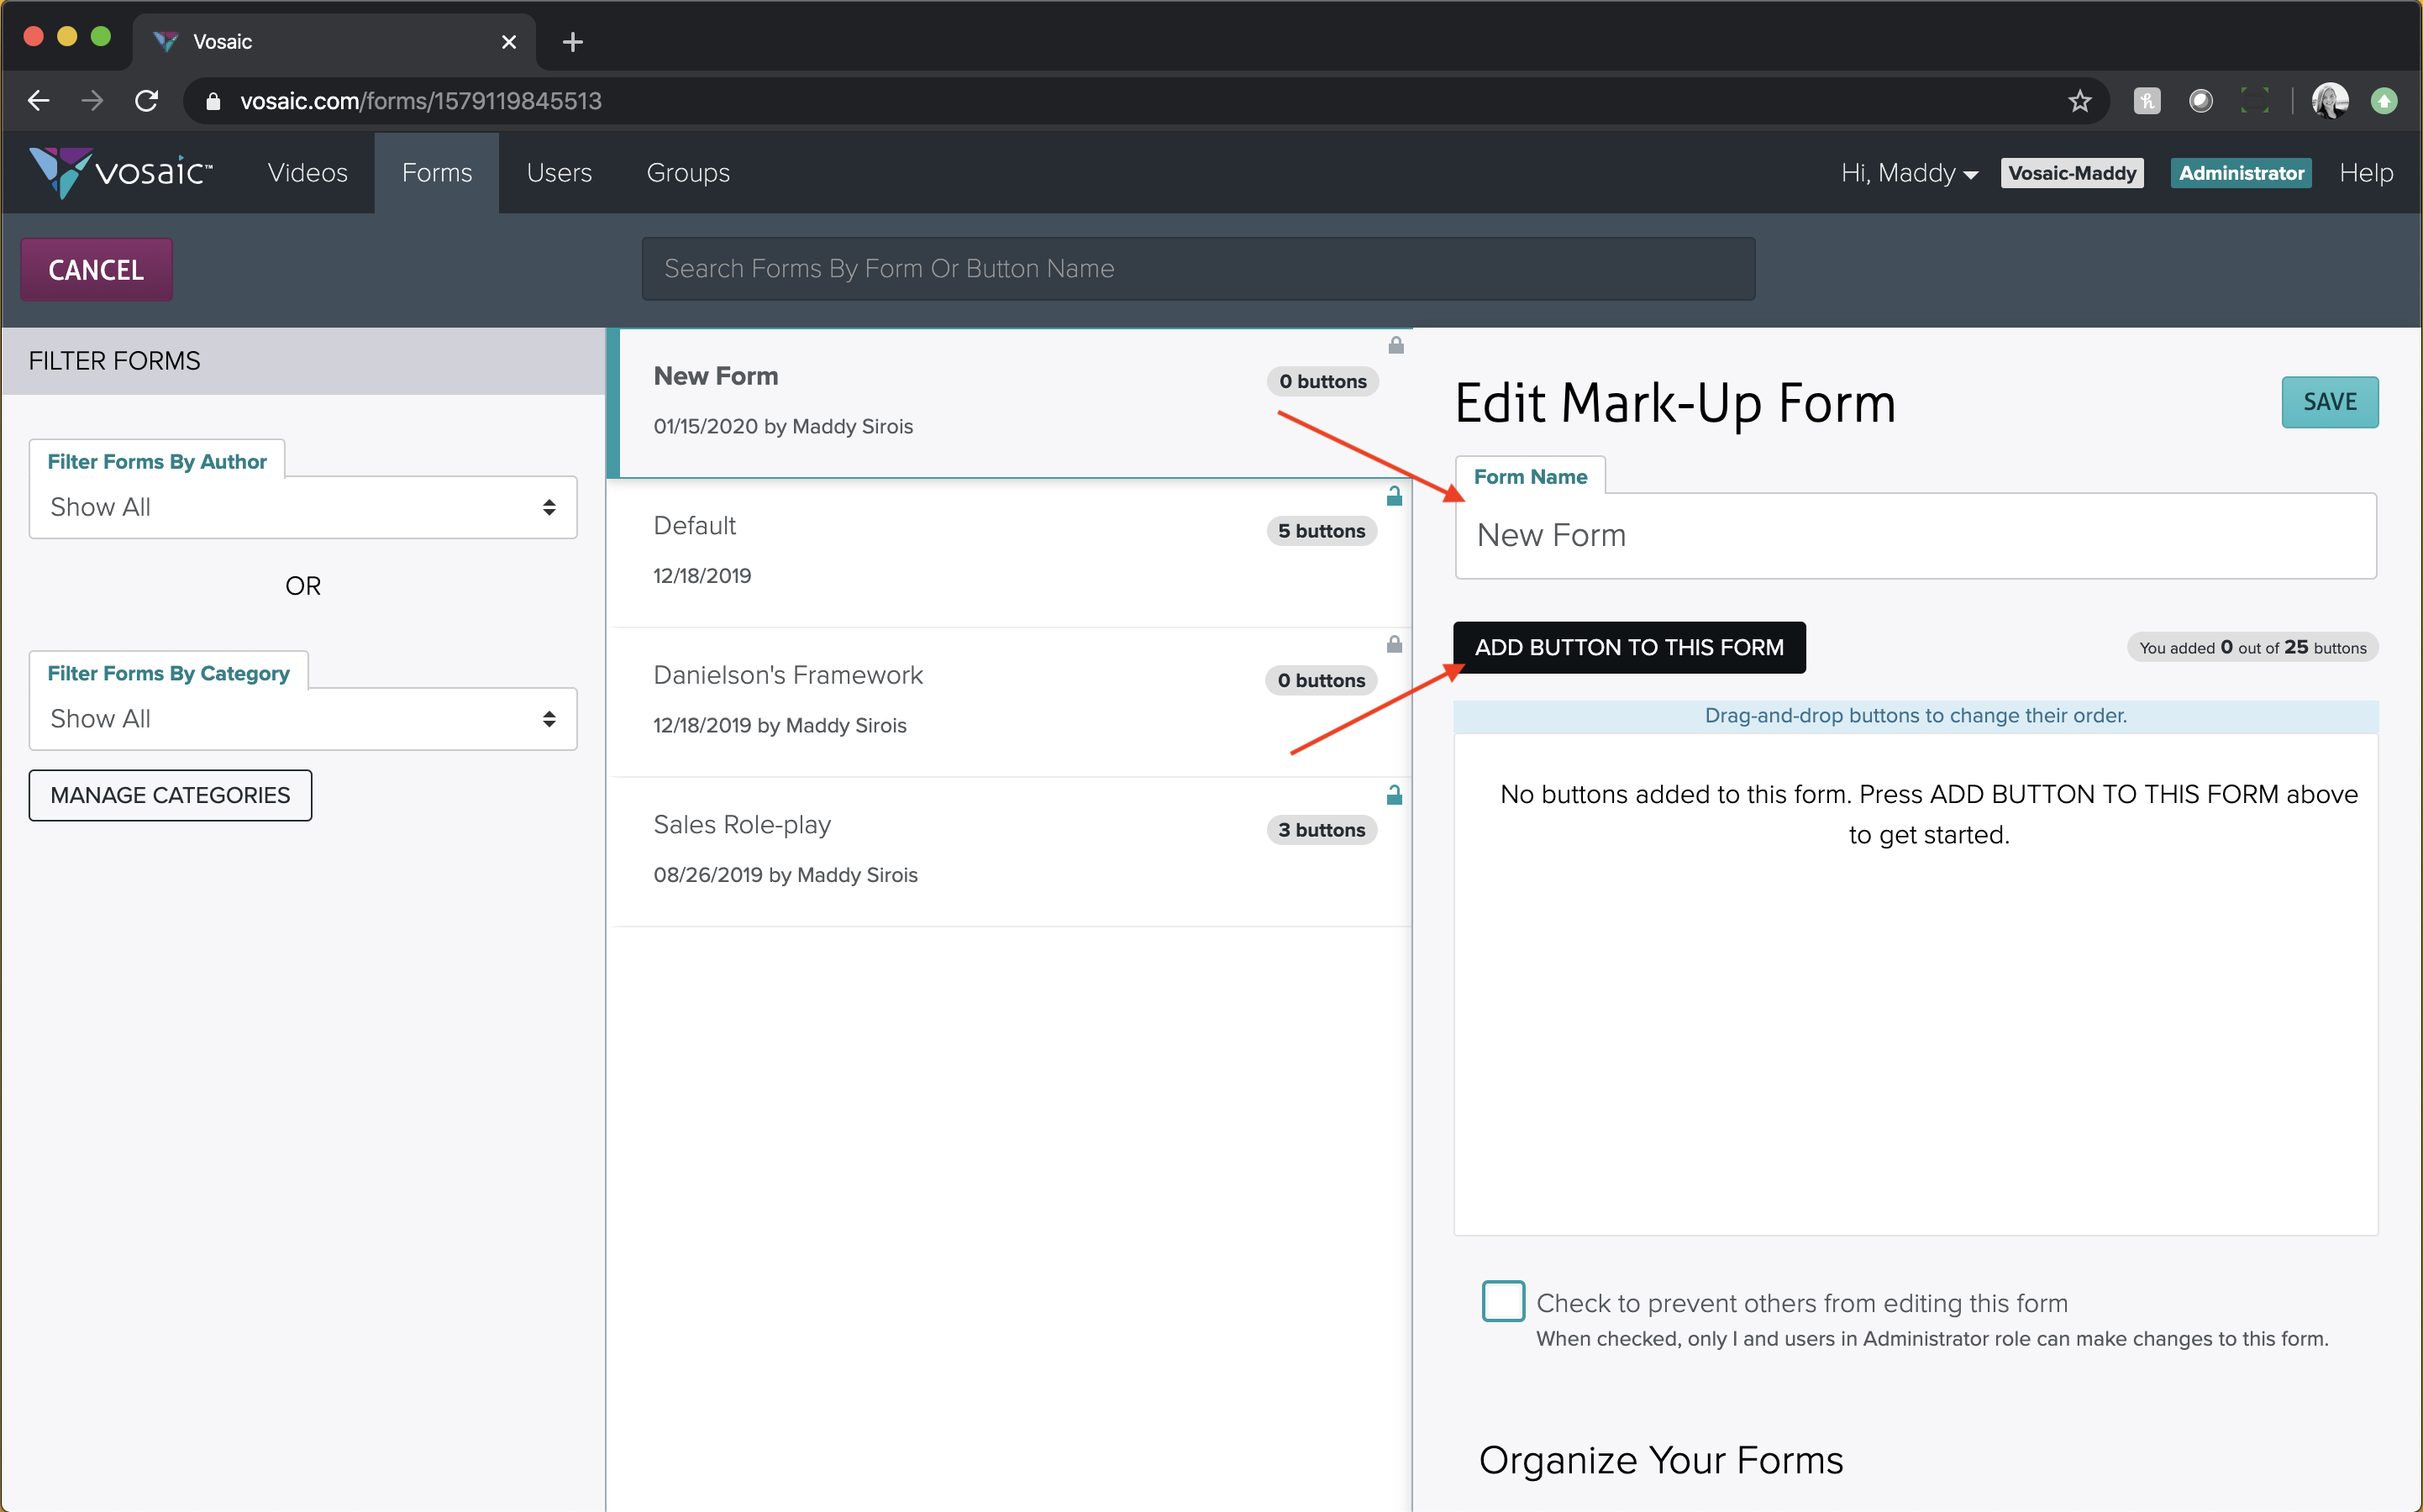2423x1512 pixels.
Task: Open the Danielson's Framework form
Action: (x=1009, y=702)
